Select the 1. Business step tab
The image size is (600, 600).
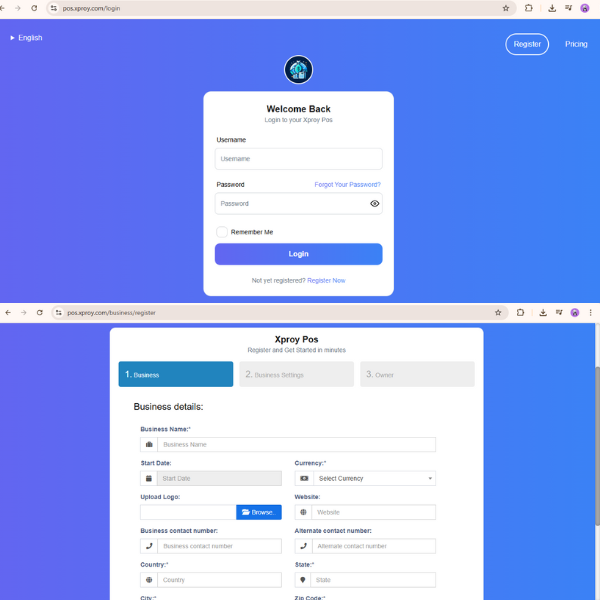[x=176, y=374]
